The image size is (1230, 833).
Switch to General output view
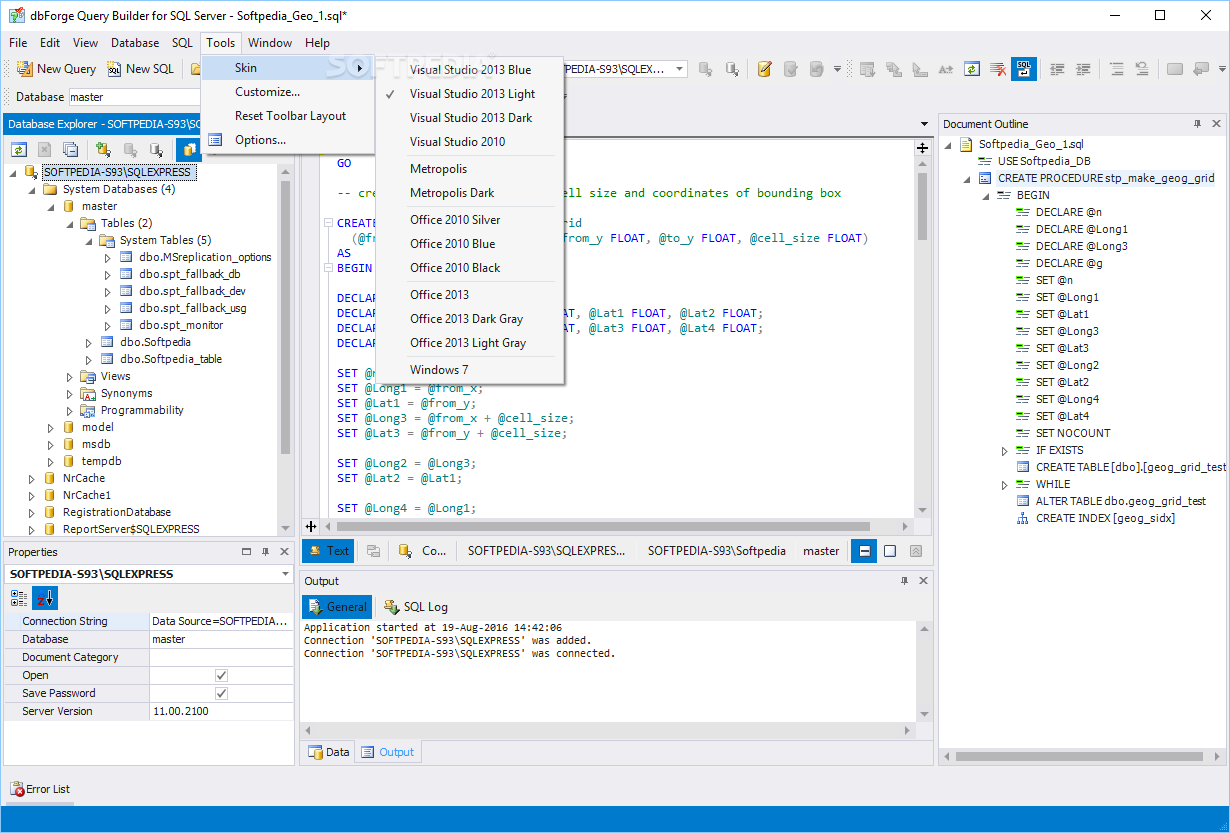click(x=337, y=607)
